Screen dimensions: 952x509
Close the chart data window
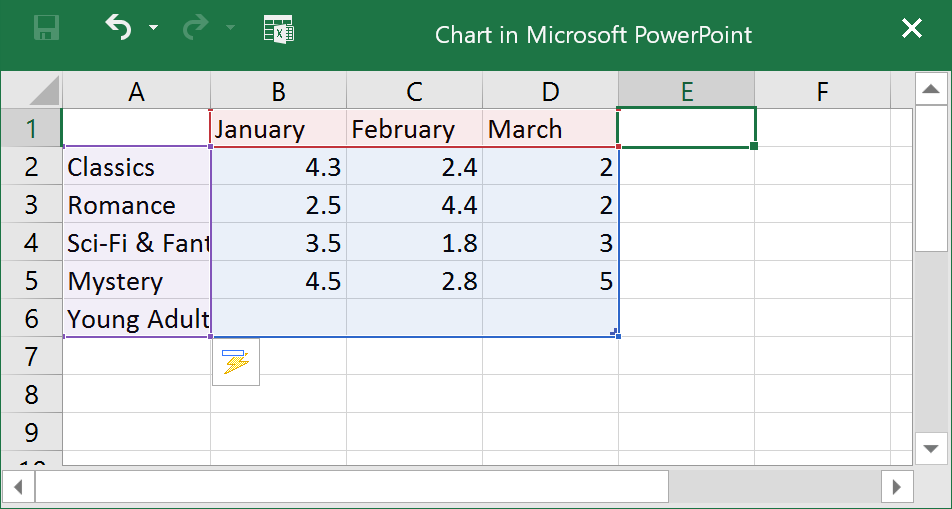(911, 28)
